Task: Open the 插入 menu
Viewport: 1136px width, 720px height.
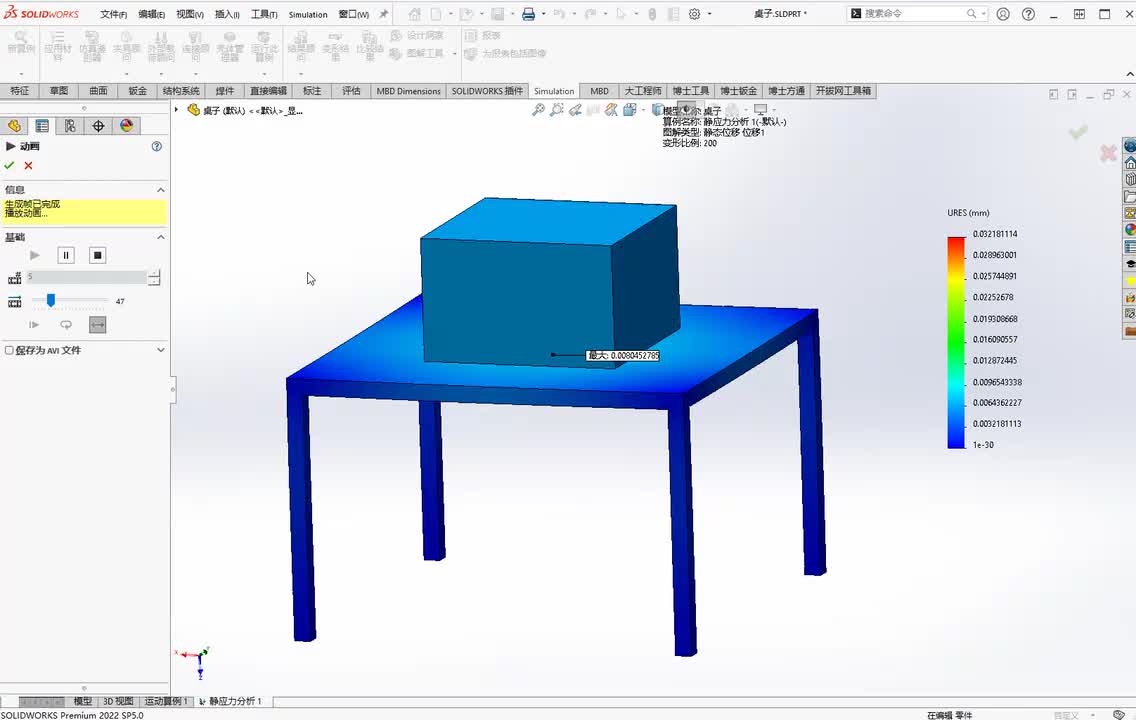Action: coord(227,14)
